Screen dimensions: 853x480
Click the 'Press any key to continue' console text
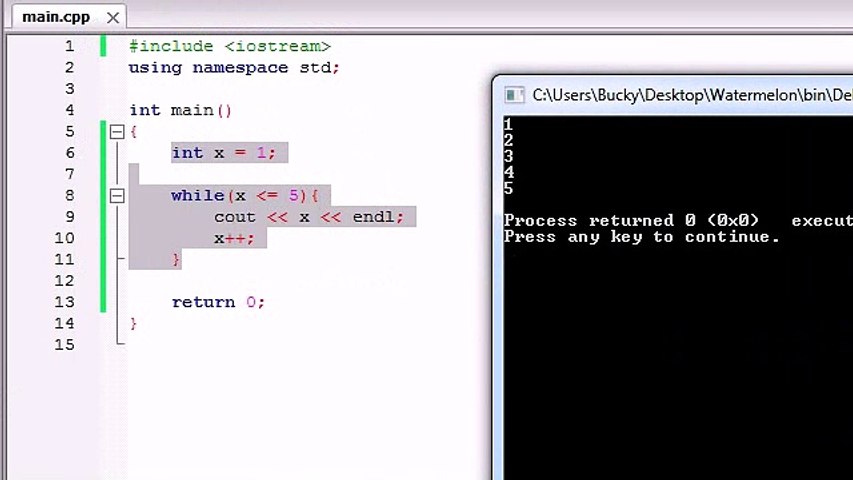click(641, 237)
